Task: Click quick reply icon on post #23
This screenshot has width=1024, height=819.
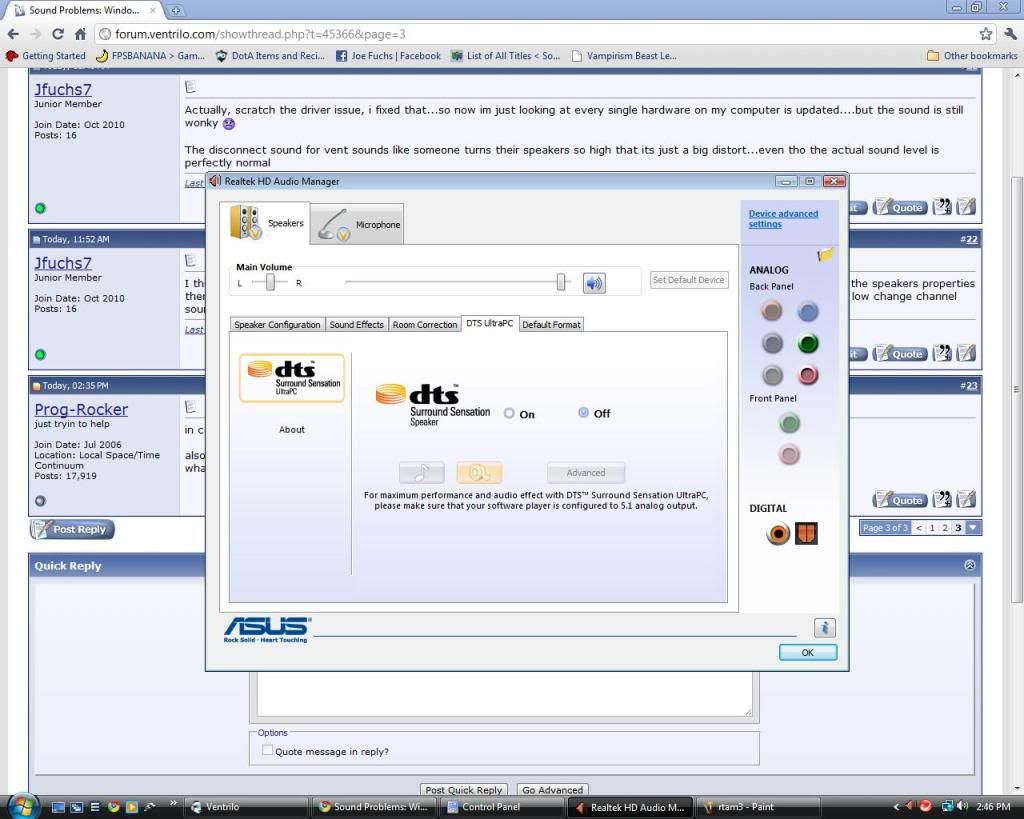Action: click(966, 500)
